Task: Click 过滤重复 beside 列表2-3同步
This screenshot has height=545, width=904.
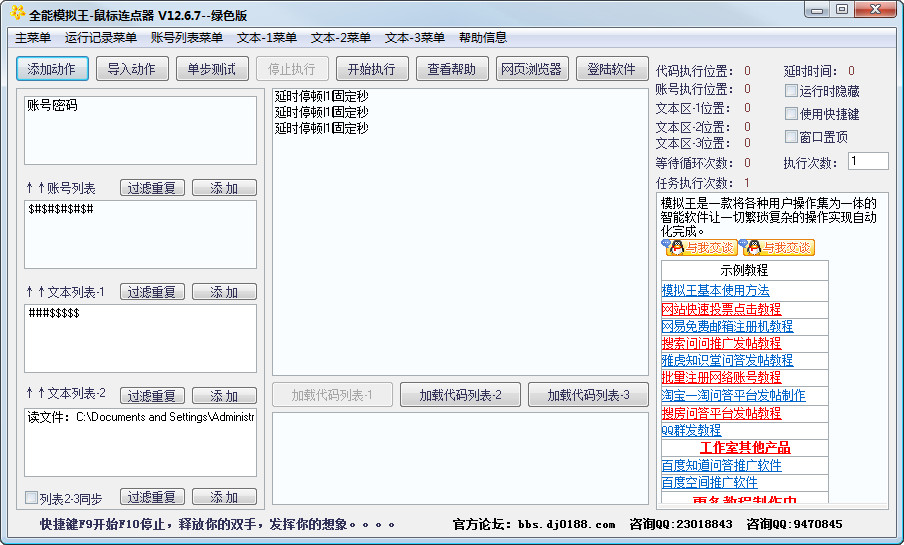Action: point(152,497)
